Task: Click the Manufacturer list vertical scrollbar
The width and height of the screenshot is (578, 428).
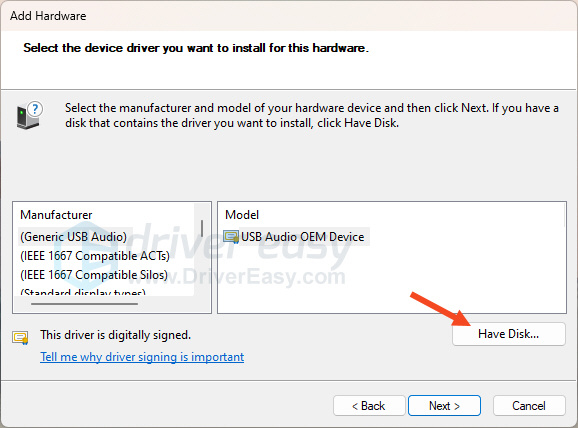Action: [202, 229]
